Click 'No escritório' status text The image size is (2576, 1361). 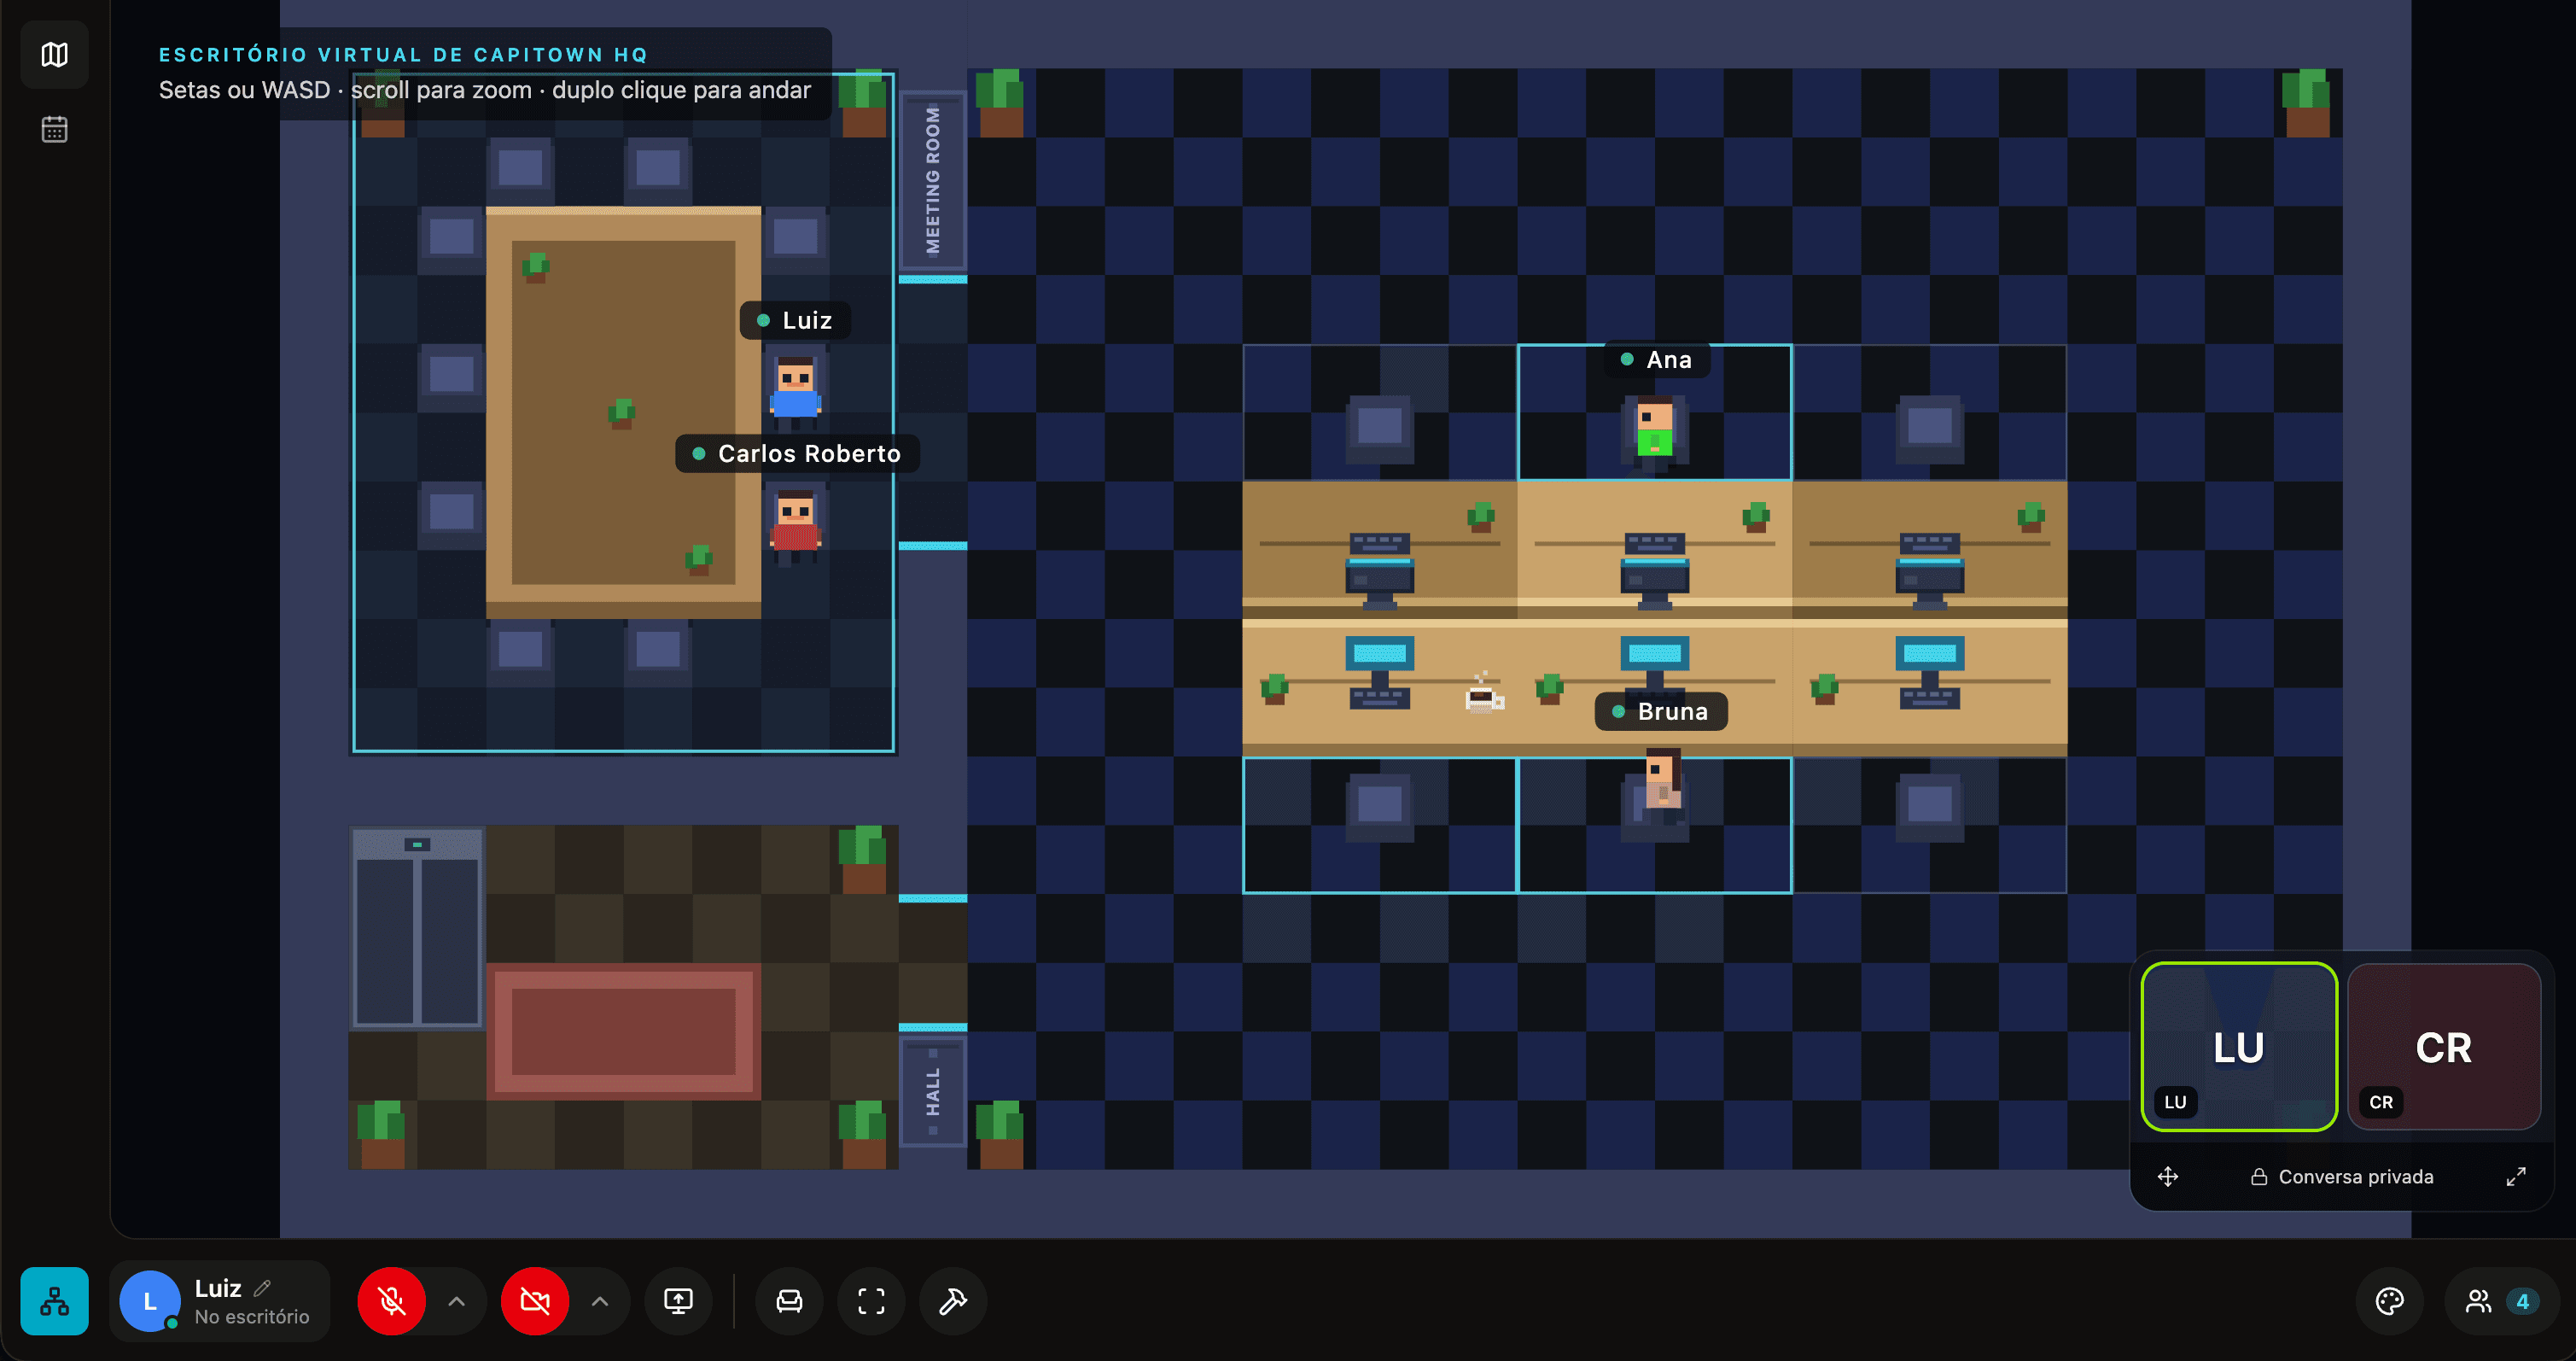(x=252, y=1317)
